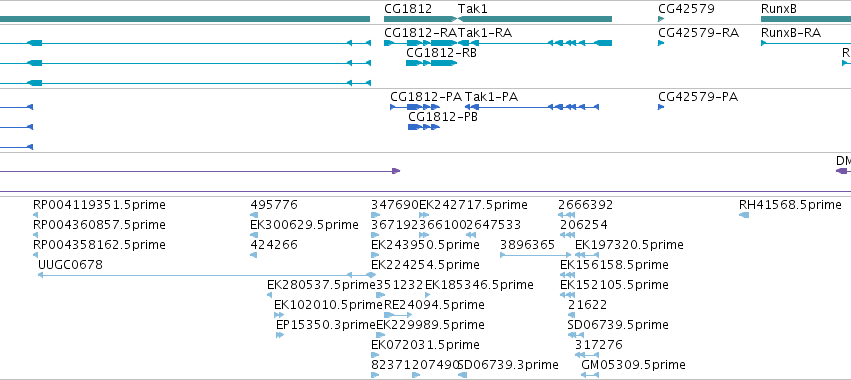Click the Tak1 gene bar
Viewport: 851px width, 380px height.
535,19
